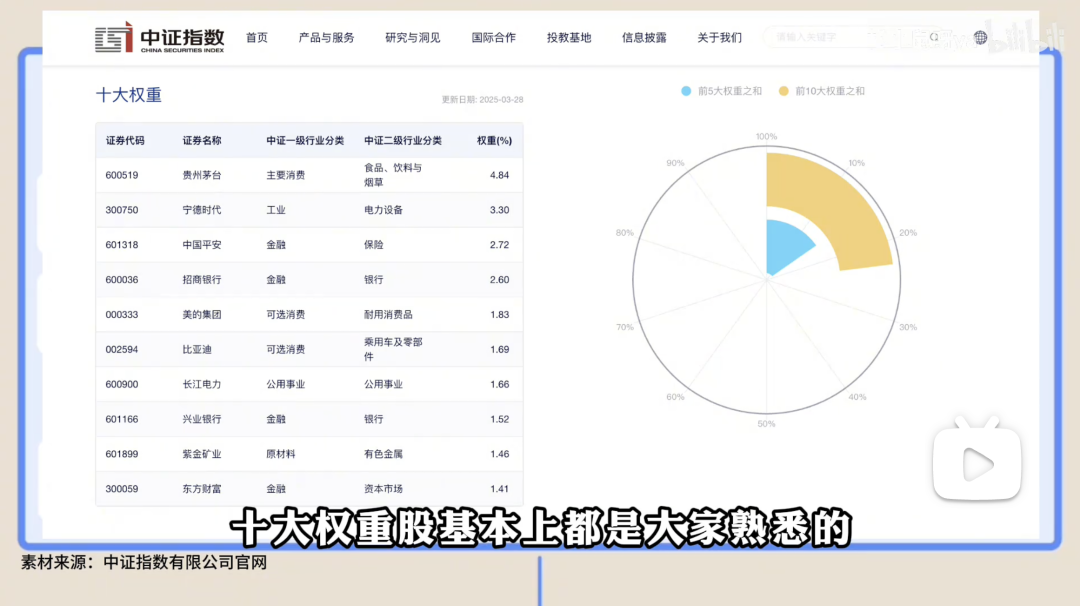Toggle the 前5大权重之和 legend item

click(x=721, y=91)
